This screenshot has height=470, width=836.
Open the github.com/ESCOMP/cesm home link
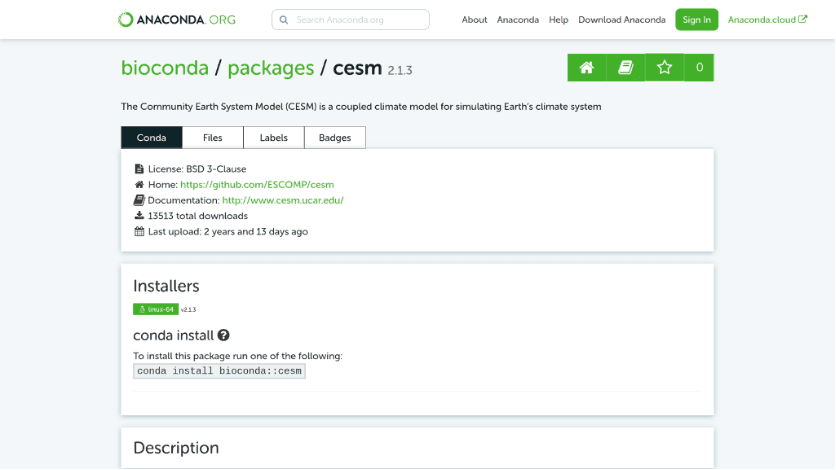pyautogui.click(x=257, y=184)
